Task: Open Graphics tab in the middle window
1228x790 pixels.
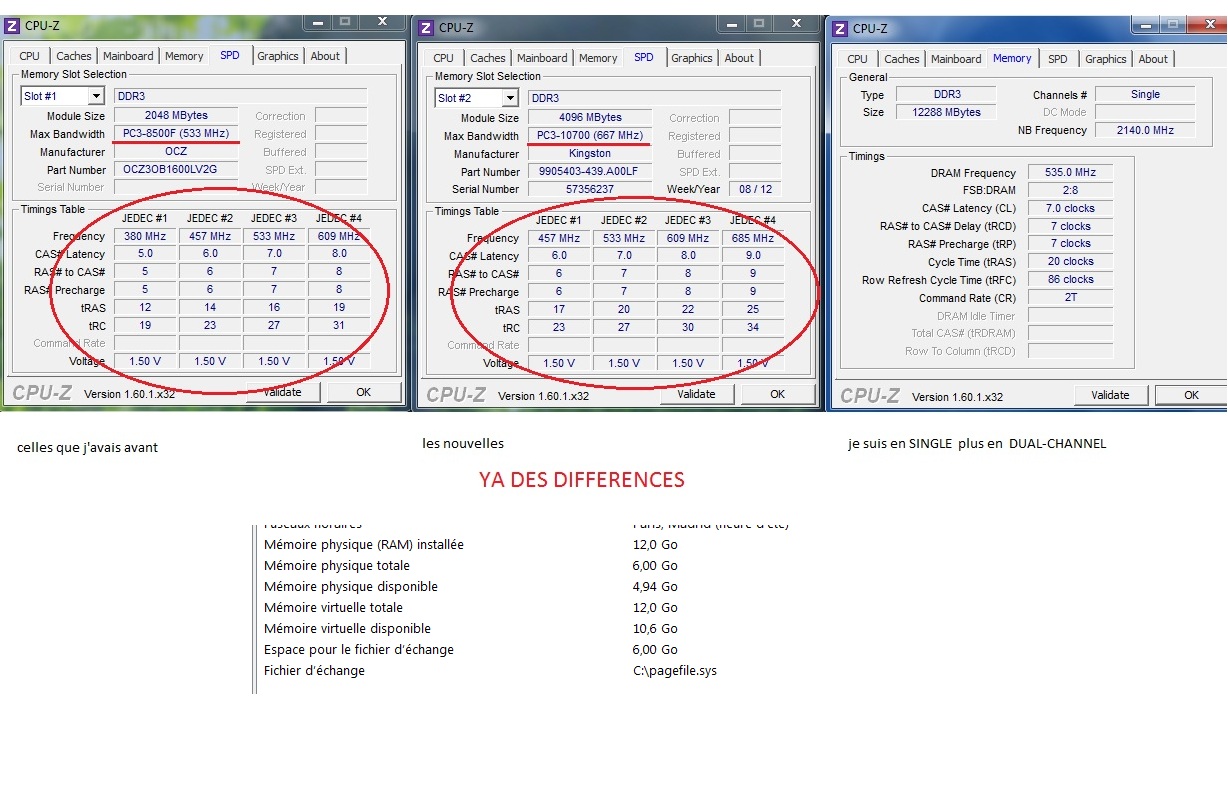Action: 691,58
